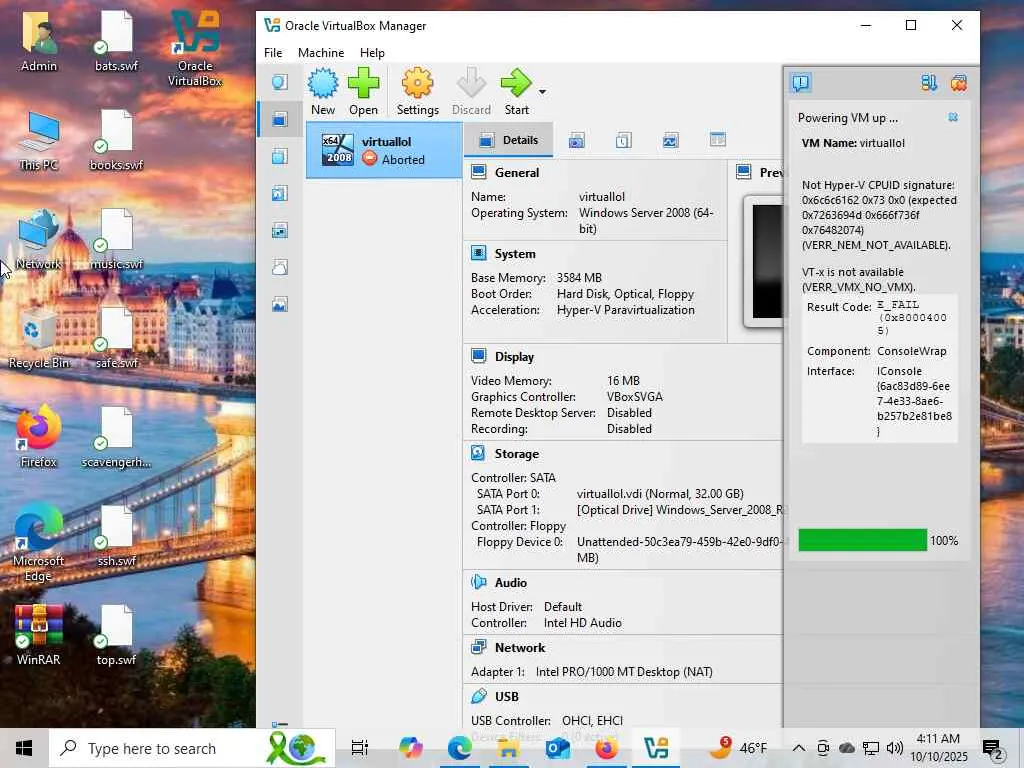Click the notification center icon in right panel
This screenshot has width=1024, height=768.
[x=801, y=83]
